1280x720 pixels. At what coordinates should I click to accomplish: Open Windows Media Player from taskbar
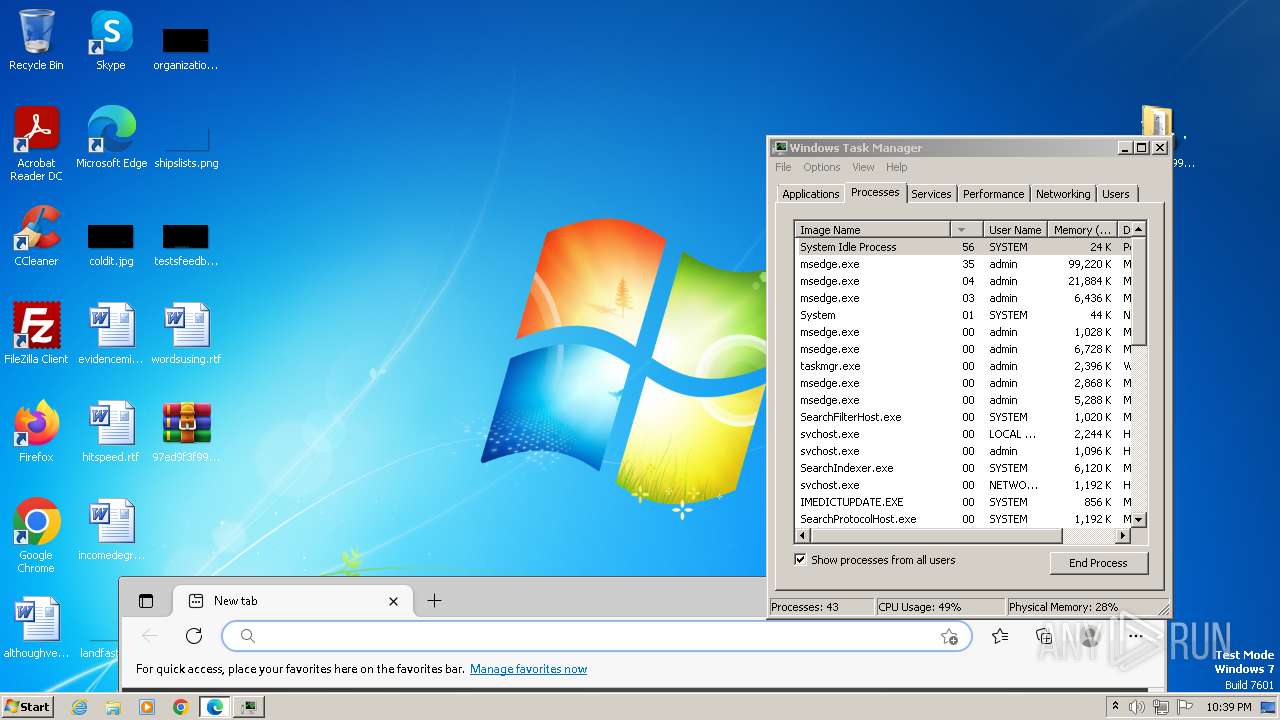pos(147,707)
